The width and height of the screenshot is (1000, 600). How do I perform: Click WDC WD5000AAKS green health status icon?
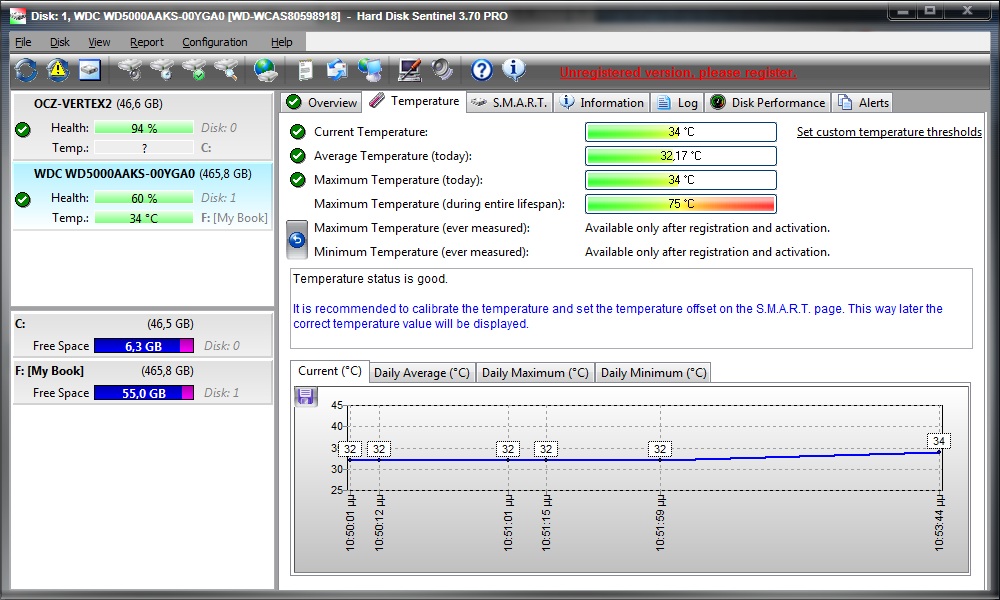[23, 200]
